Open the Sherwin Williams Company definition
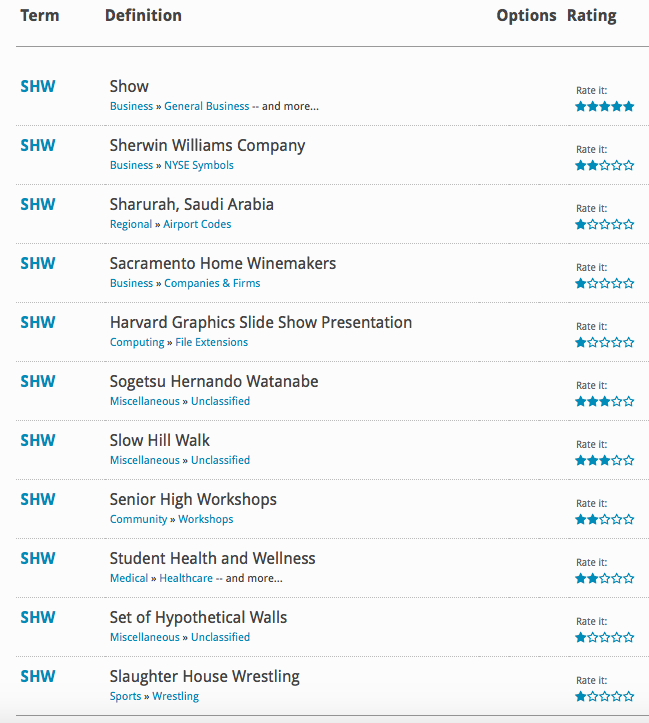This screenshot has height=723, width=649. tap(207, 146)
